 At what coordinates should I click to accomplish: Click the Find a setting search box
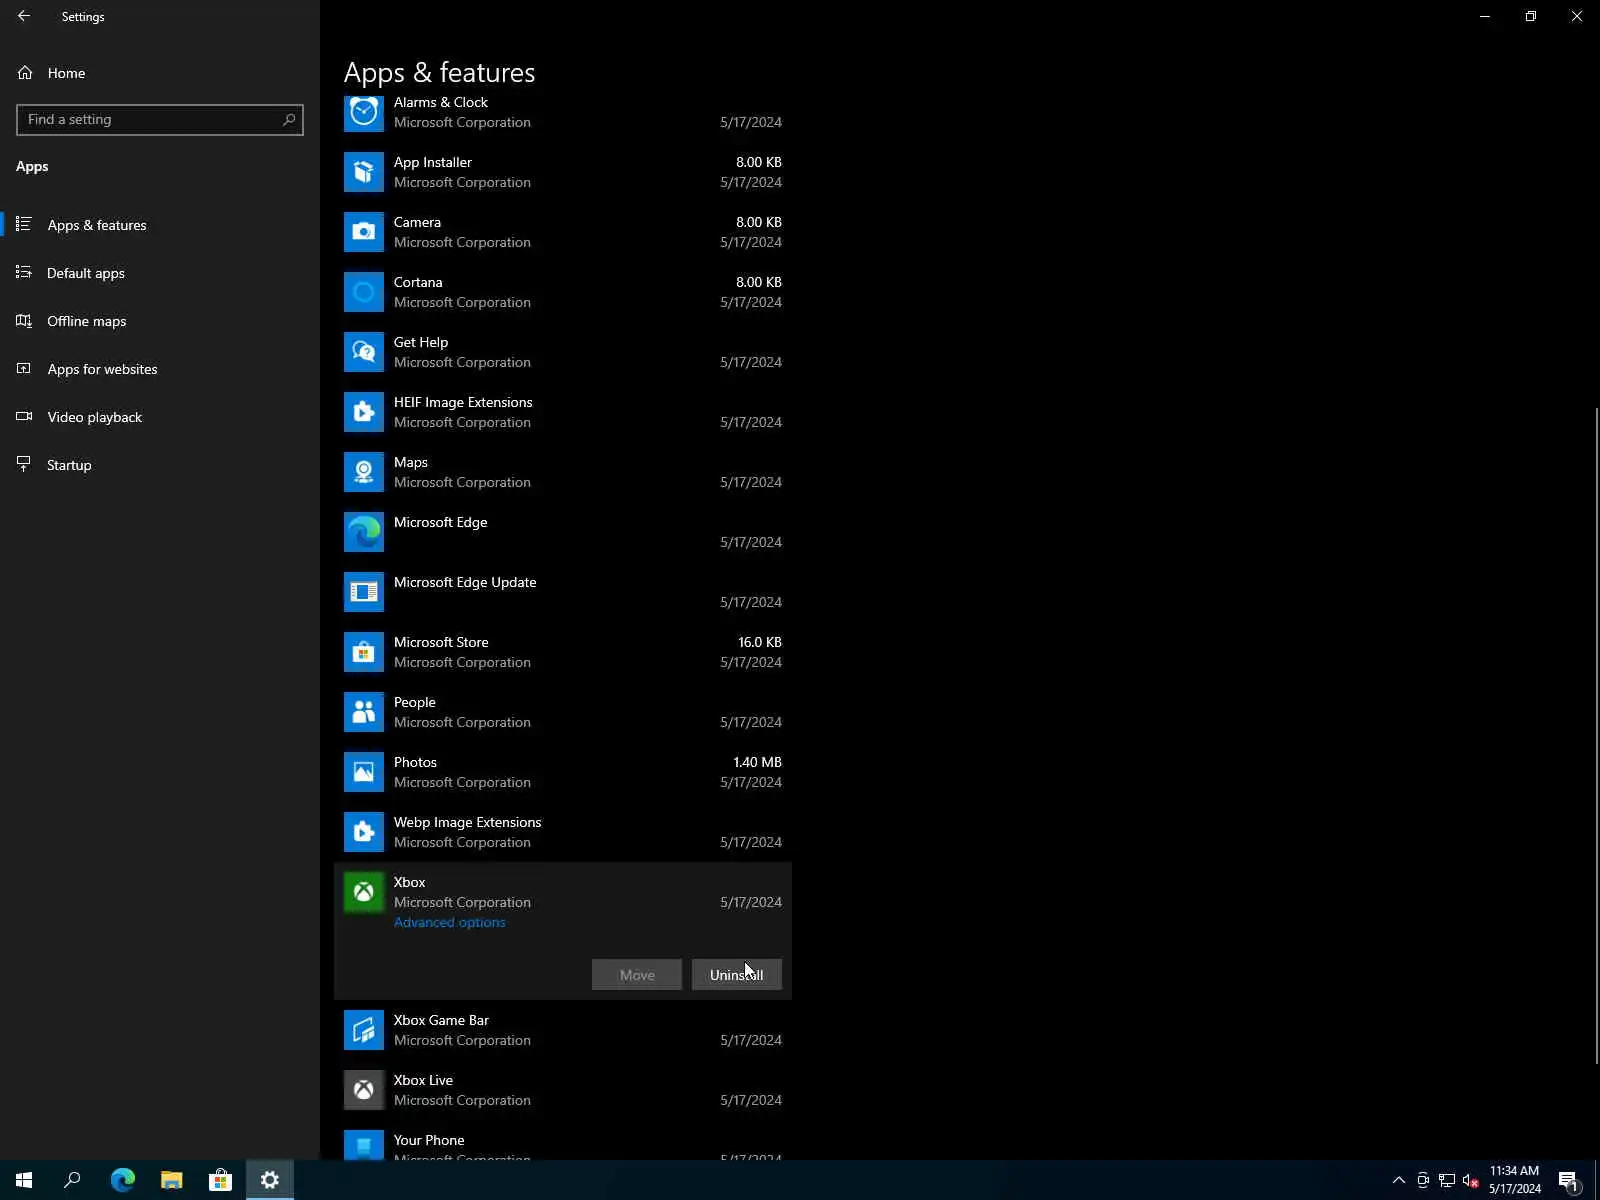click(160, 120)
